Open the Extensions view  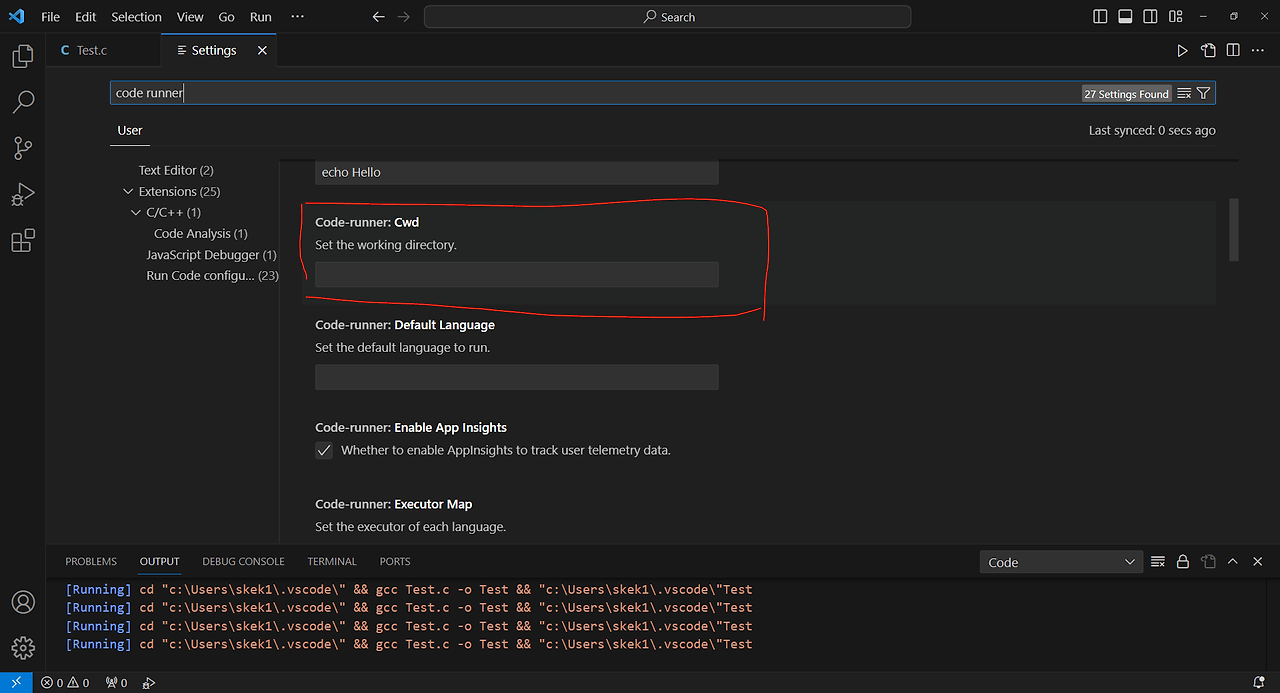[23, 240]
